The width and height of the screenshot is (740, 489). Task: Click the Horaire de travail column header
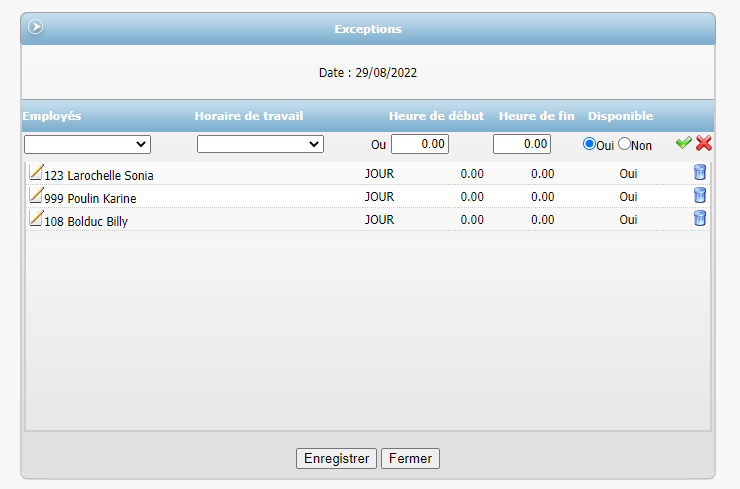249,116
